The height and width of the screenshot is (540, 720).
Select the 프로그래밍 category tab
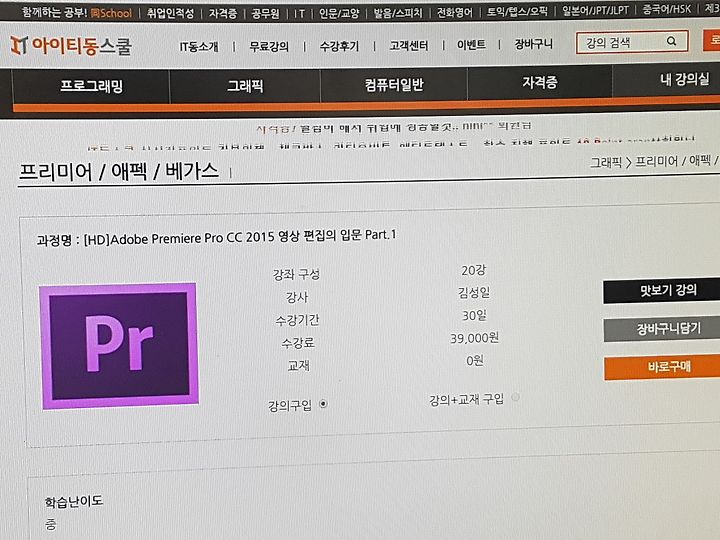click(x=91, y=86)
